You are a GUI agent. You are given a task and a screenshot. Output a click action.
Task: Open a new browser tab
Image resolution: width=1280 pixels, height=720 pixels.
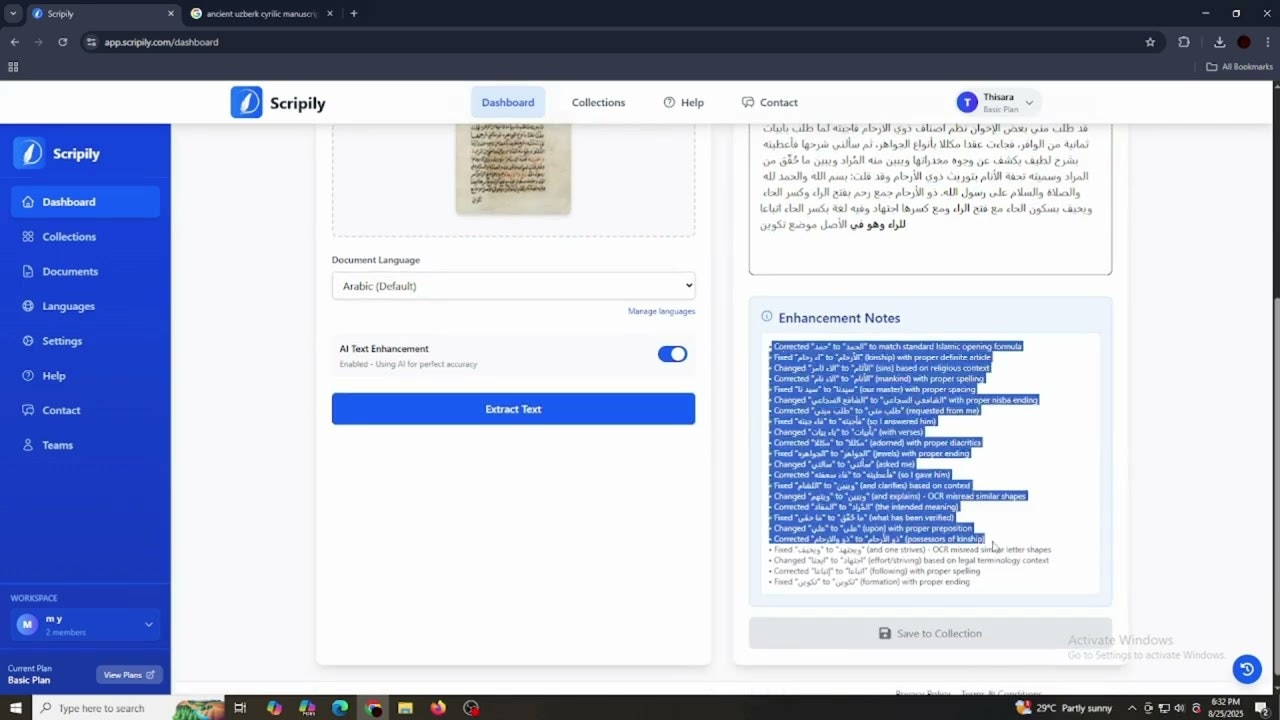click(x=353, y=14)
